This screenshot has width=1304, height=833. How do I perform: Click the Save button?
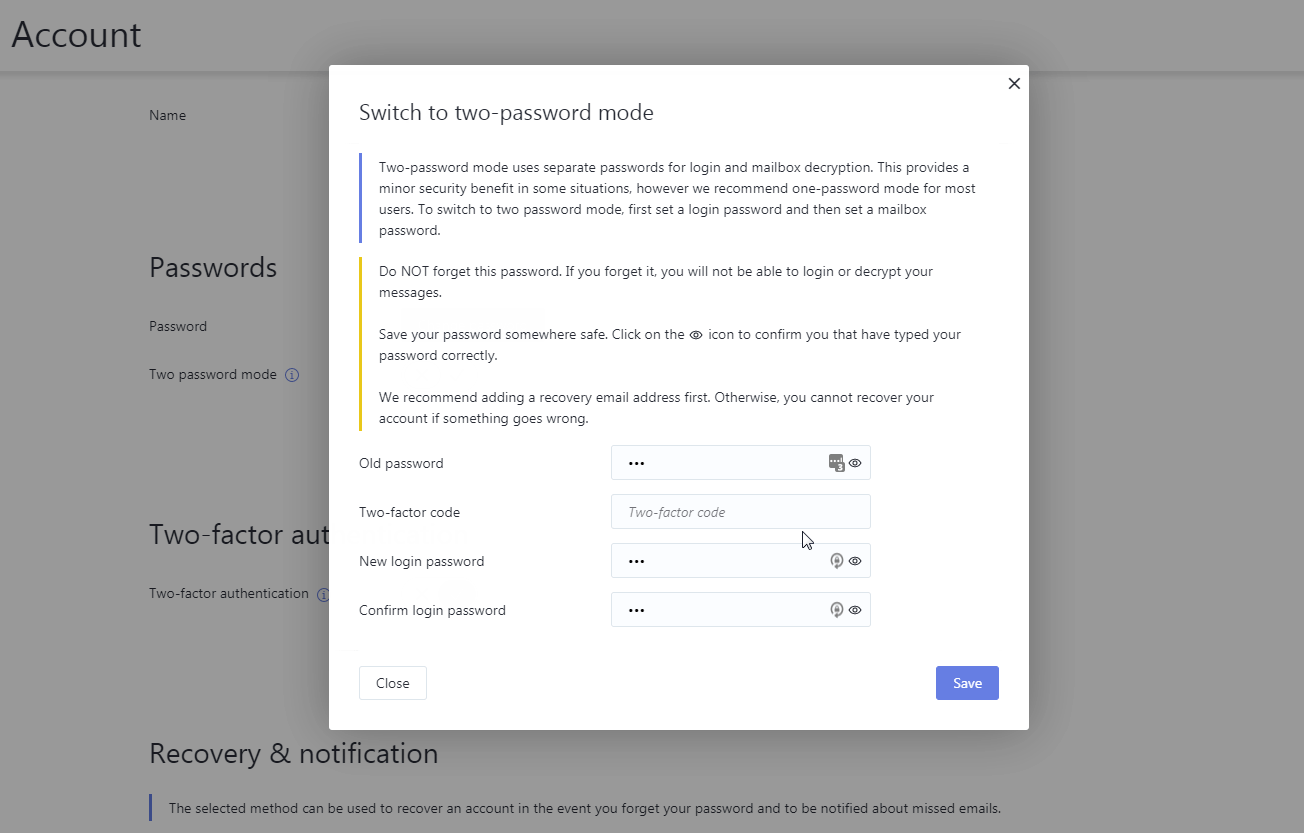coord(967,683)
